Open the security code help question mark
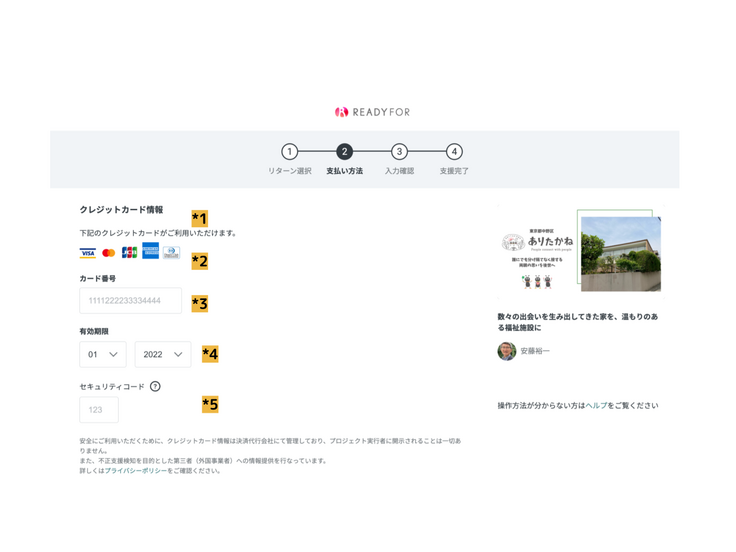 click(x=155, y=386)
